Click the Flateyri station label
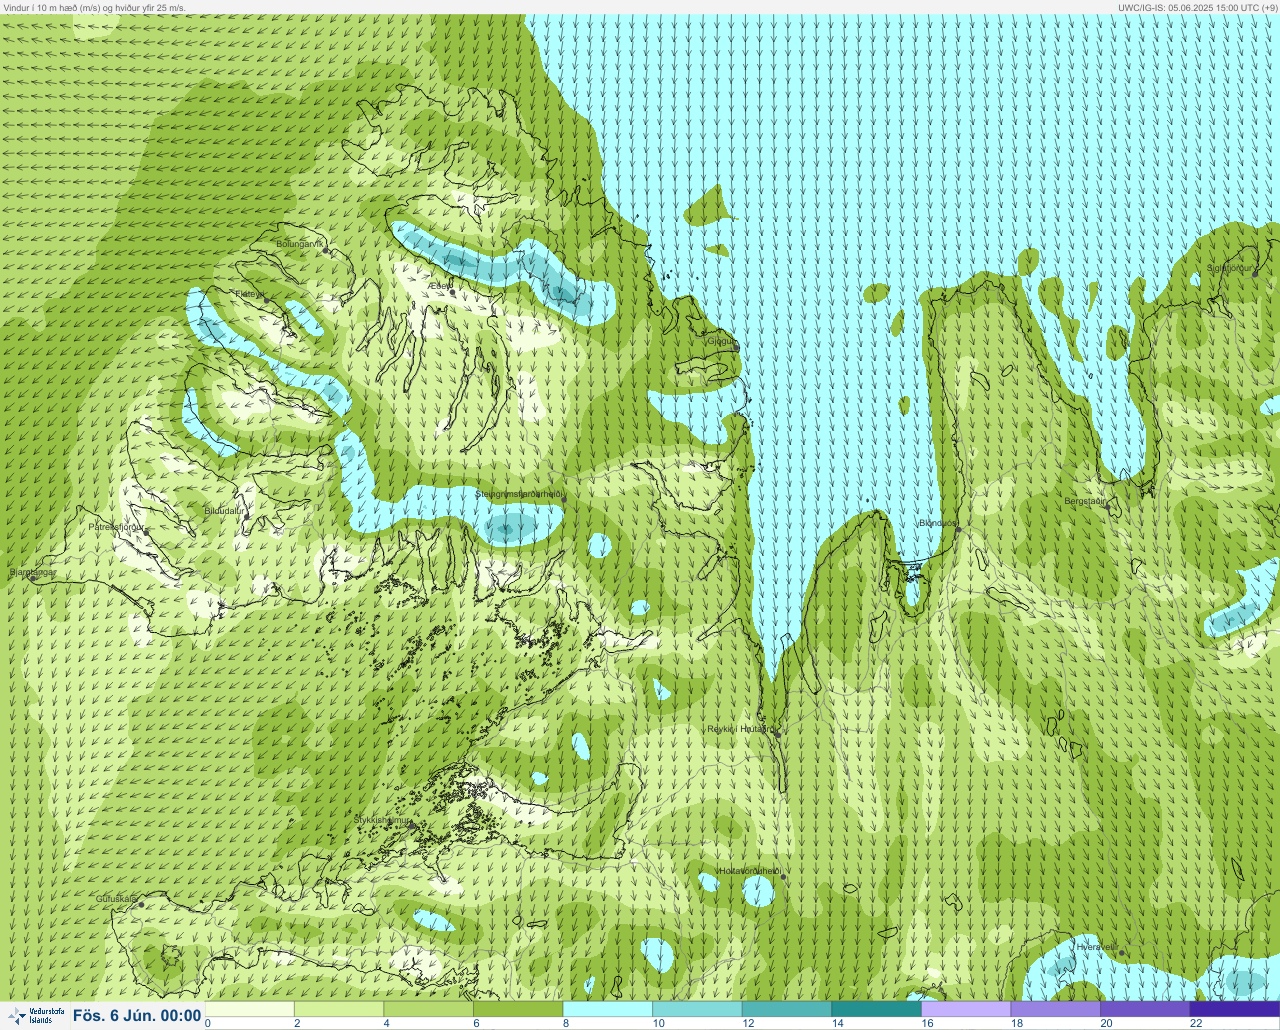The width and height of the screenshot is (1280, 1030). point(248,294)
